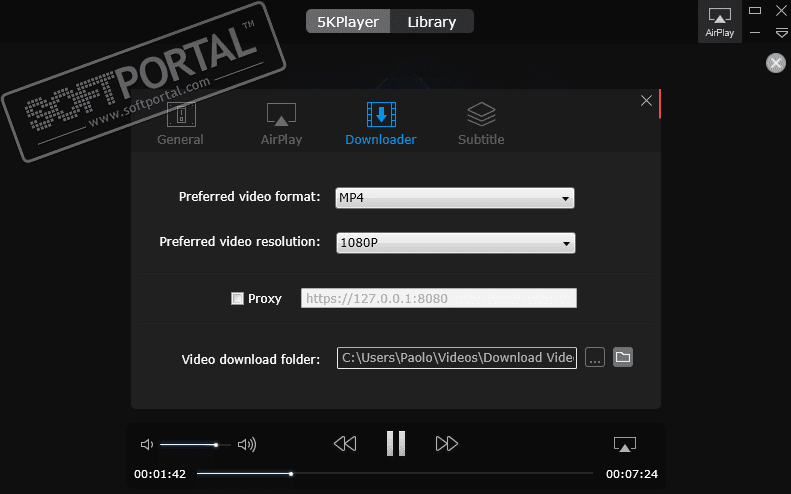Pause the video playback
Image resolution: width=791 pixels, height=494 pixels.
click(x=396, y=444)
